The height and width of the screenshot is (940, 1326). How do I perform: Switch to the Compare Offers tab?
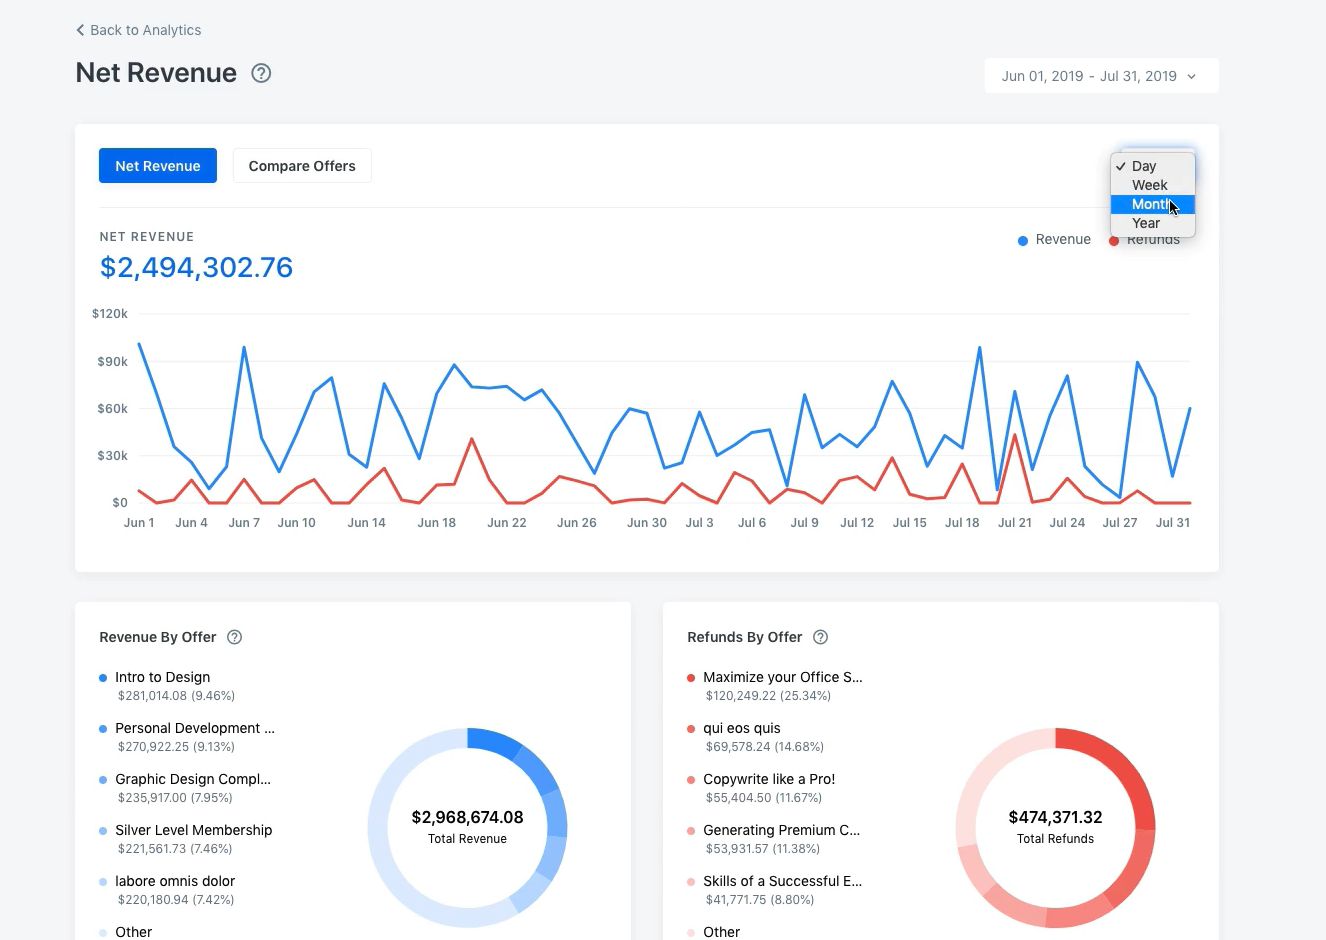(302, 166)
